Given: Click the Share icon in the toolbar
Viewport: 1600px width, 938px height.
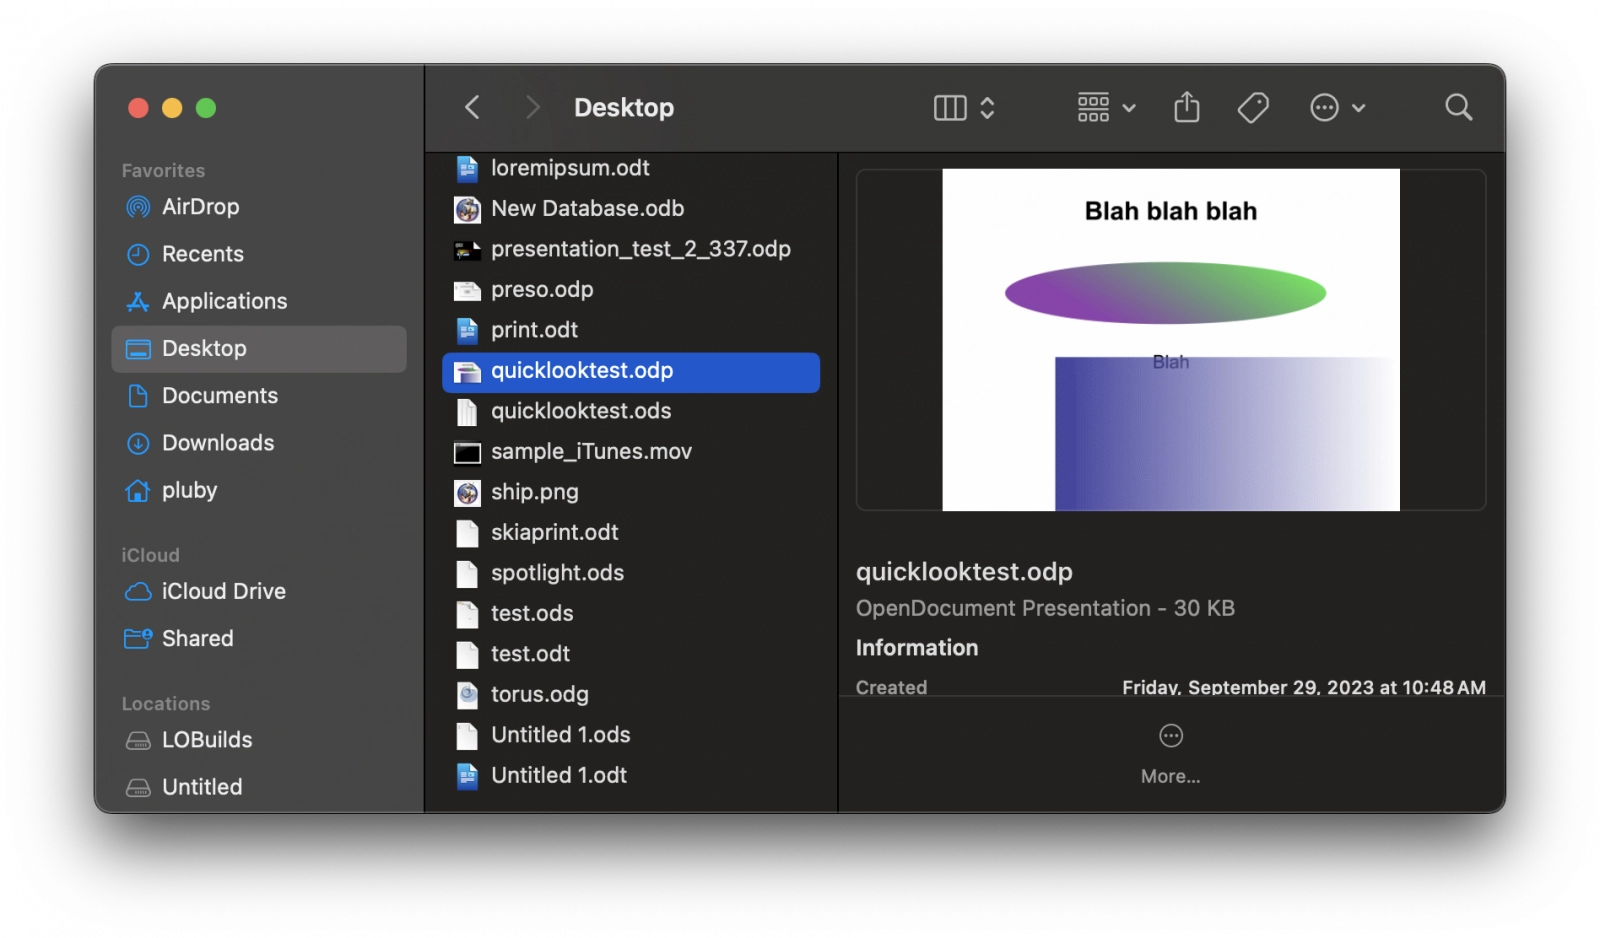Looking at the screenshot, I should point(1186,107).
